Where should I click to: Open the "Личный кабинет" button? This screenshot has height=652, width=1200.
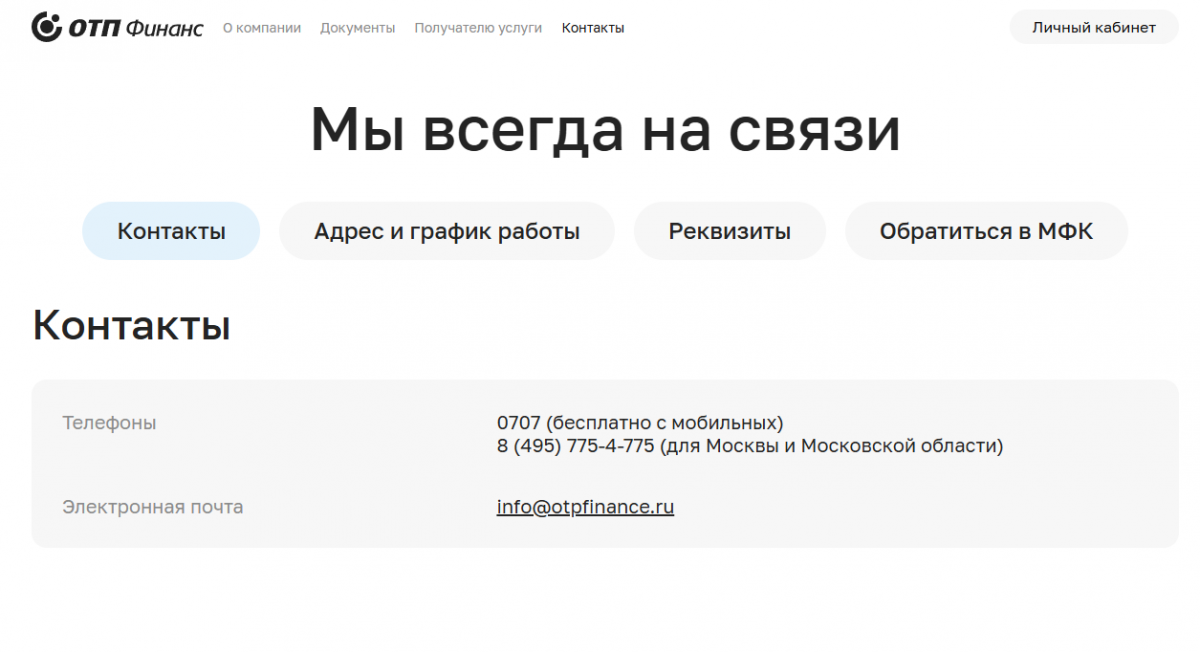tap(1094, 27)
